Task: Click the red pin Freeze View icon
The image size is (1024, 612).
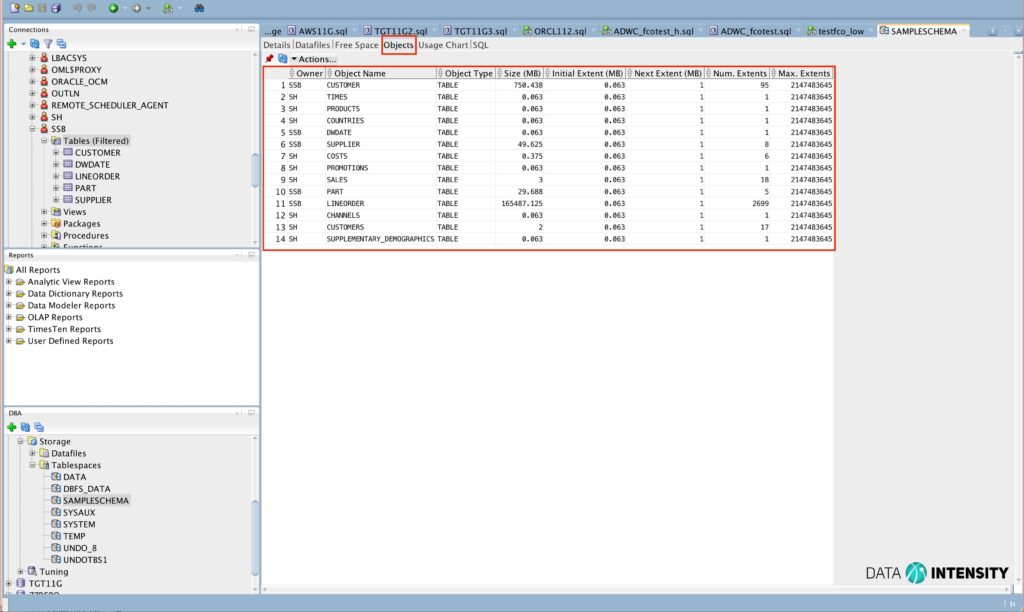Action: 269,59
